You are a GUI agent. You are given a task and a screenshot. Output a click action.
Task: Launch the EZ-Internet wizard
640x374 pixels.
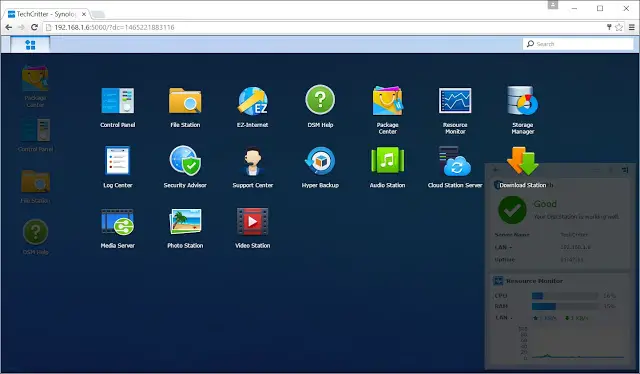tap(252, 107)
